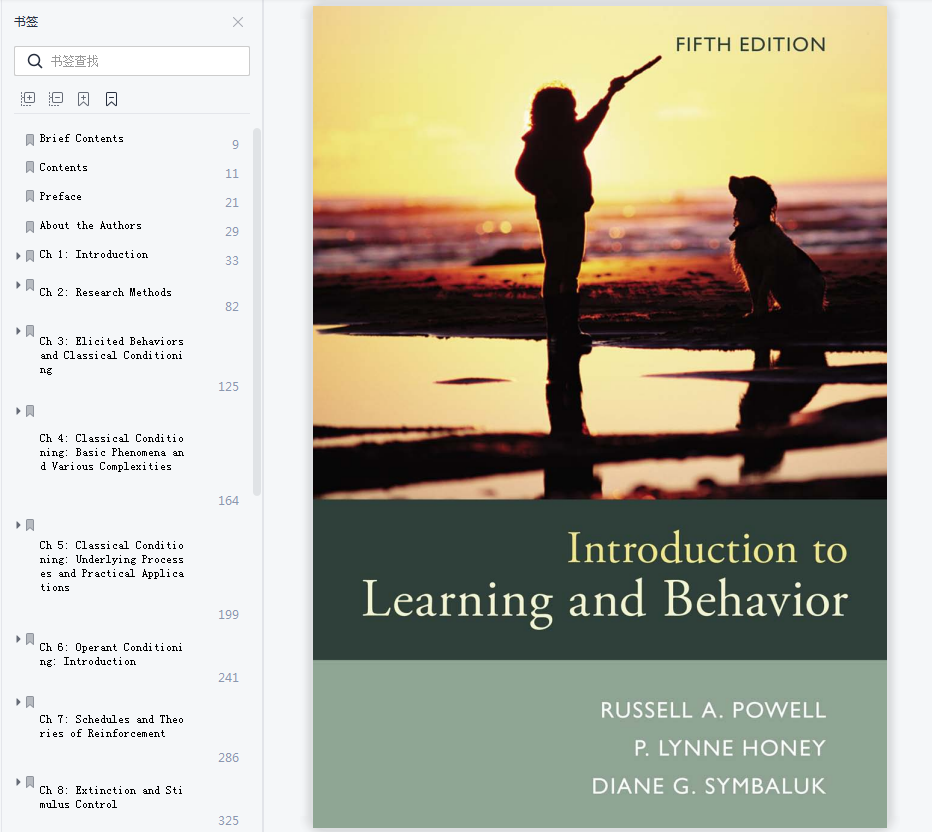This screenshot has width=932, height=832.
Task: Click page number 241 for Ch 6
Action: [x=228, y=678]
